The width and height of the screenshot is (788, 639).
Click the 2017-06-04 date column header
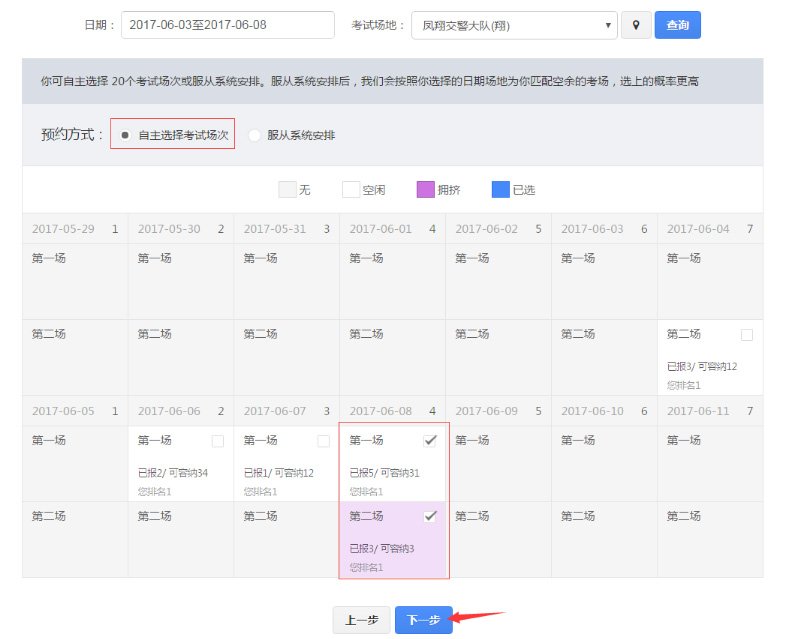(x=698, y=229)
